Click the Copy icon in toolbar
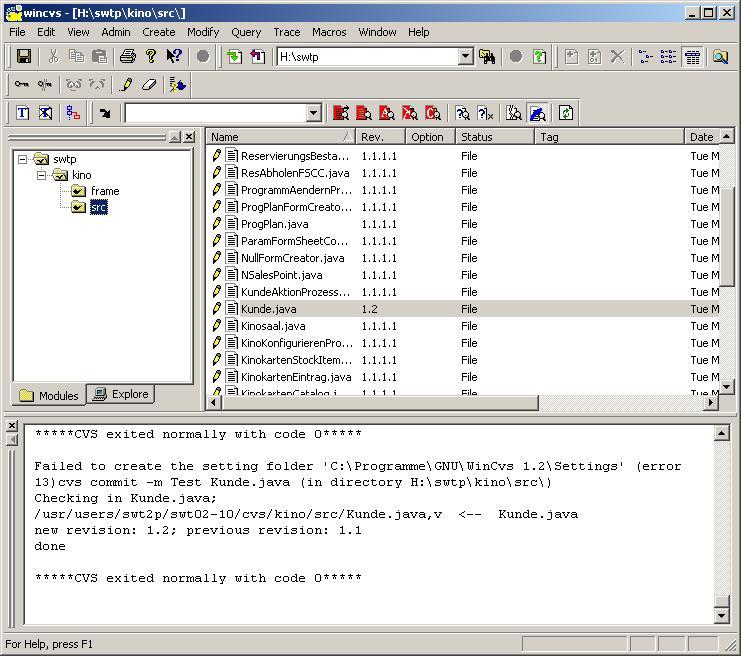The width and height of the screenshot is (741, 656). pyautogui.click(x=76, y=56)
